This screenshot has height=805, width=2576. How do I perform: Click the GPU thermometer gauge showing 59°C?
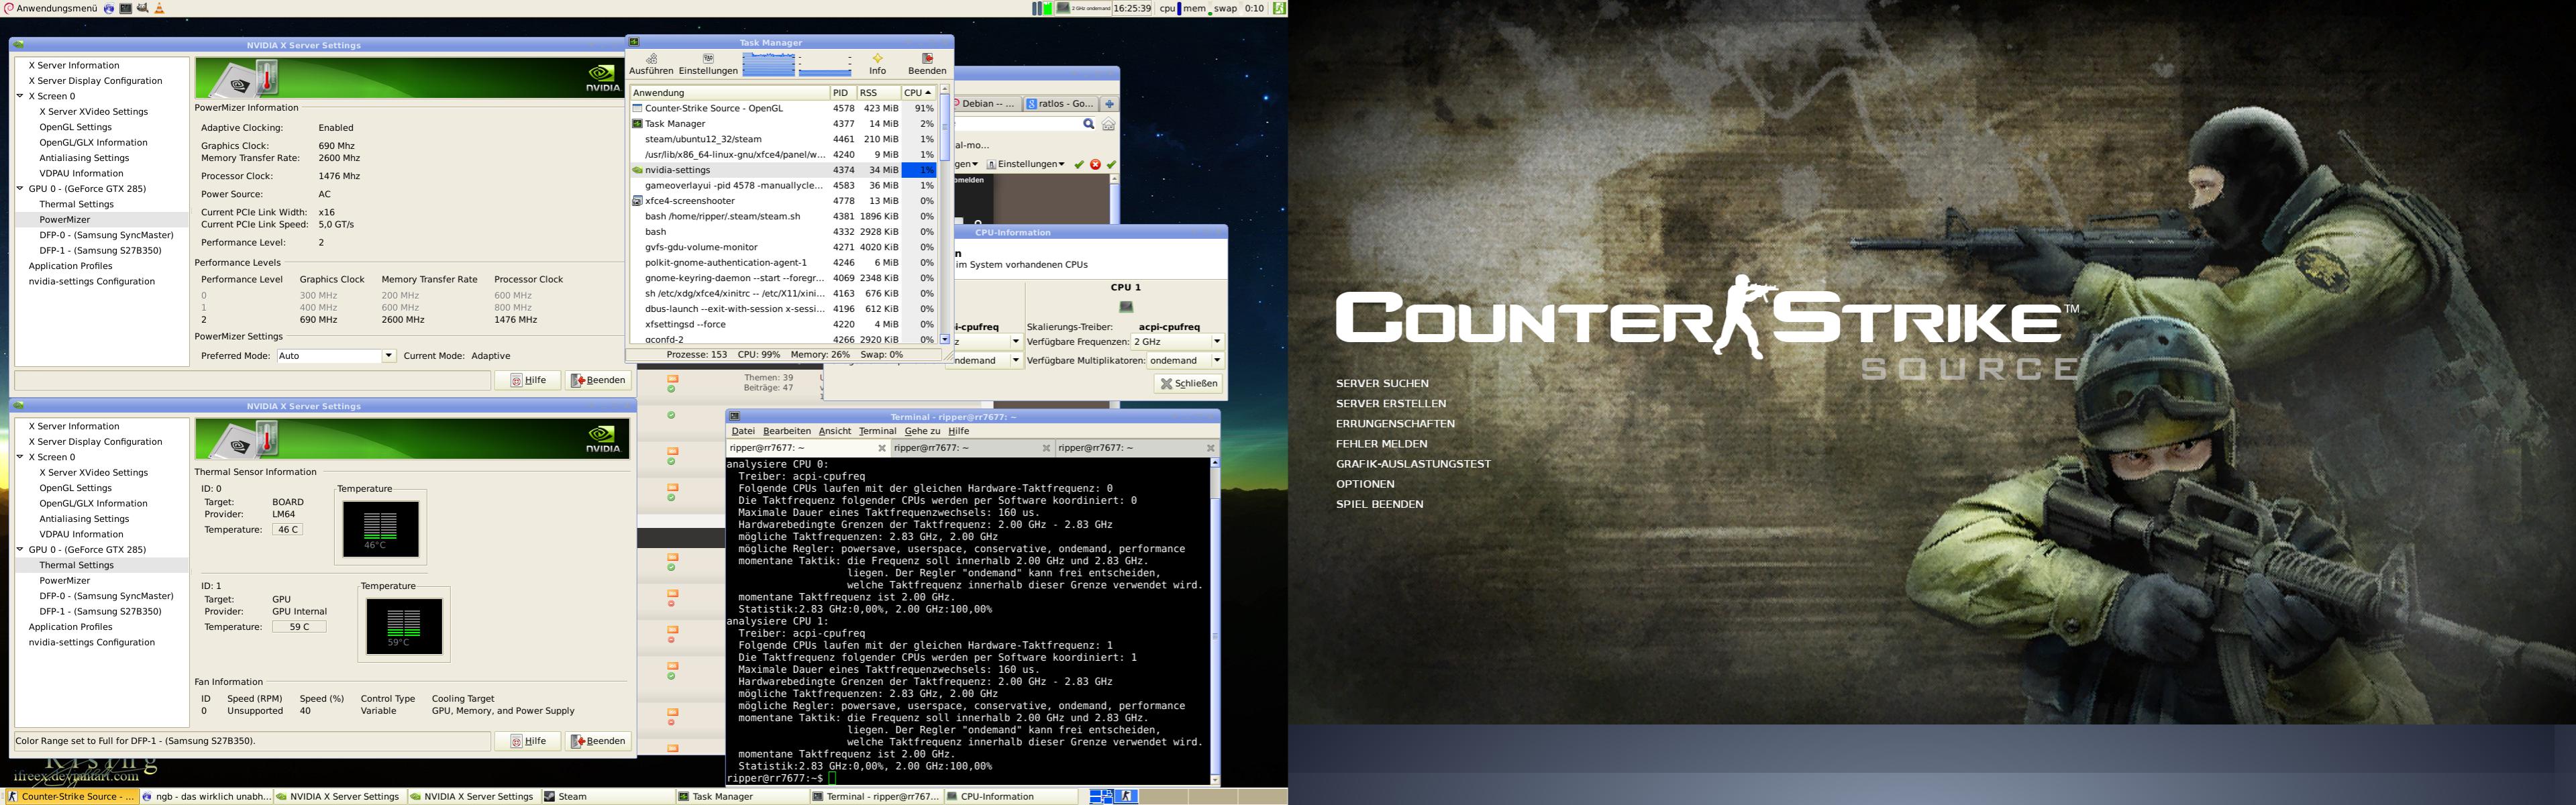pyautogui.click(x=404, y=626)
